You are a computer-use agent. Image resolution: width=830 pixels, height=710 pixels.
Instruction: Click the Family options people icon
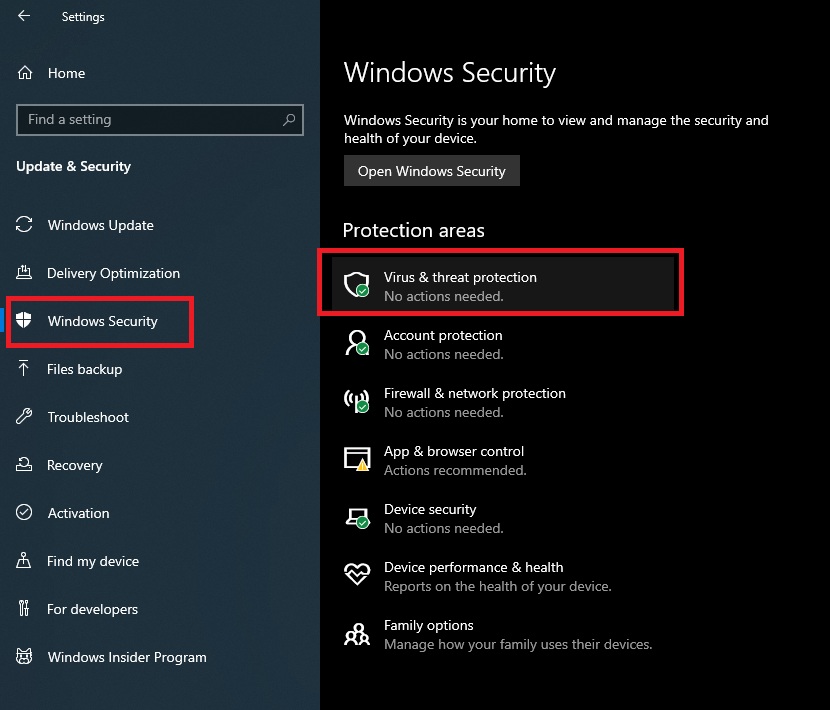[357, 633]
